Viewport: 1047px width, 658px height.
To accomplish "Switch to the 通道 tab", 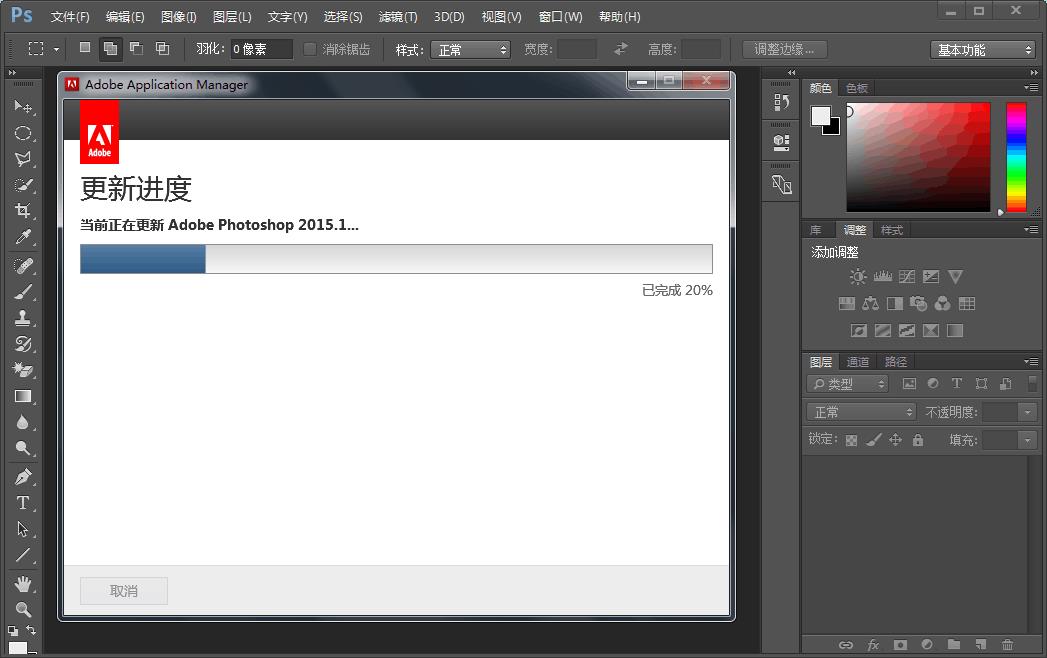I will click(x=858, y=362).
